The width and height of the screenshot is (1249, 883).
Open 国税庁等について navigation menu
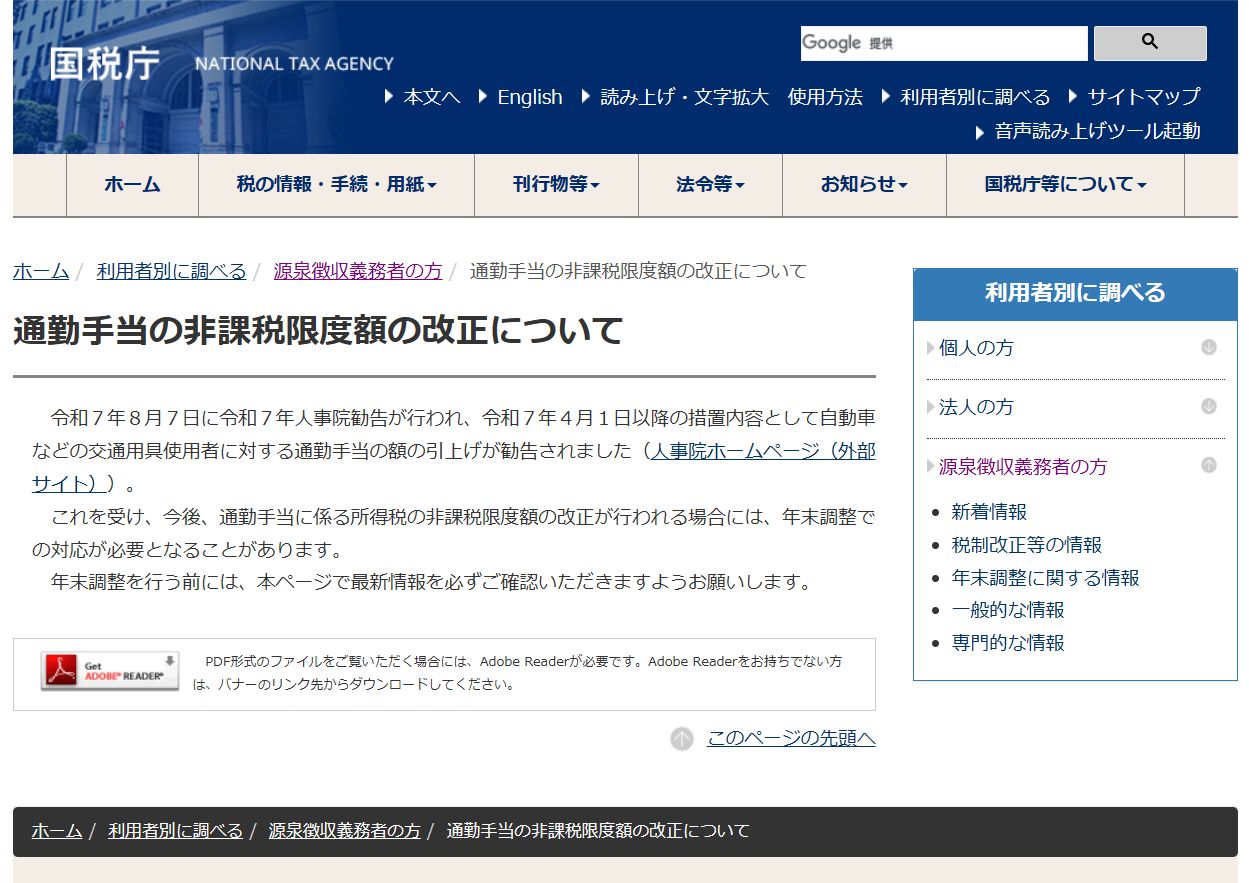coord(1065,185)
